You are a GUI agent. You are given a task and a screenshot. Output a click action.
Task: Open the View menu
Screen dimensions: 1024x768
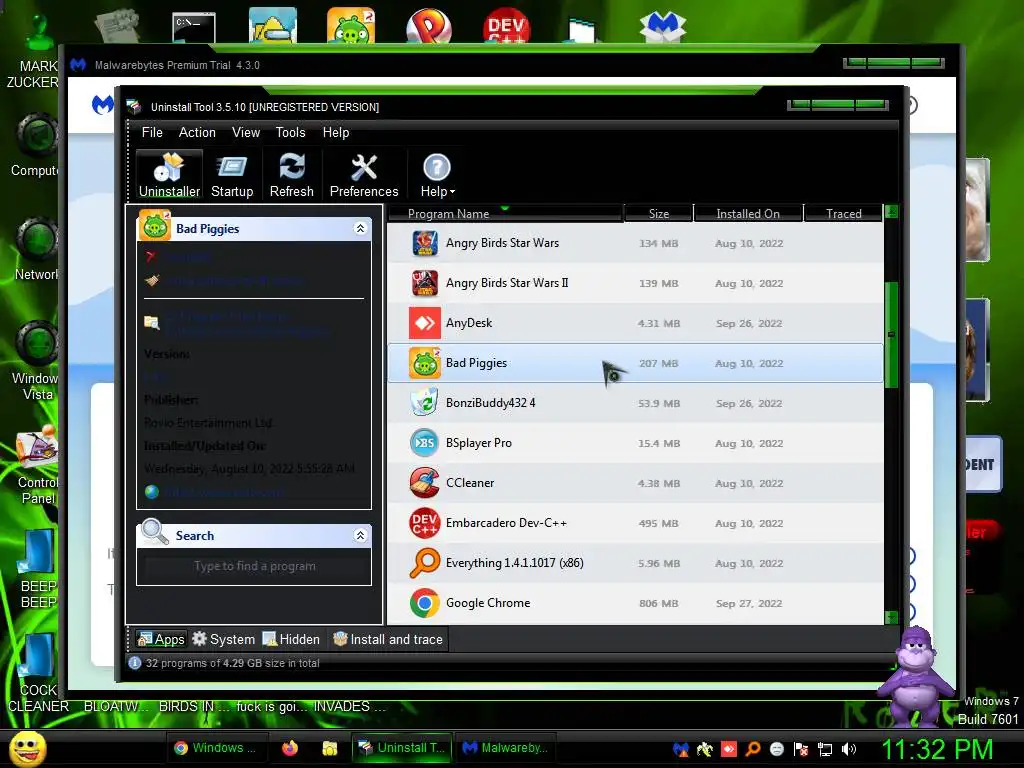point(246,133)
